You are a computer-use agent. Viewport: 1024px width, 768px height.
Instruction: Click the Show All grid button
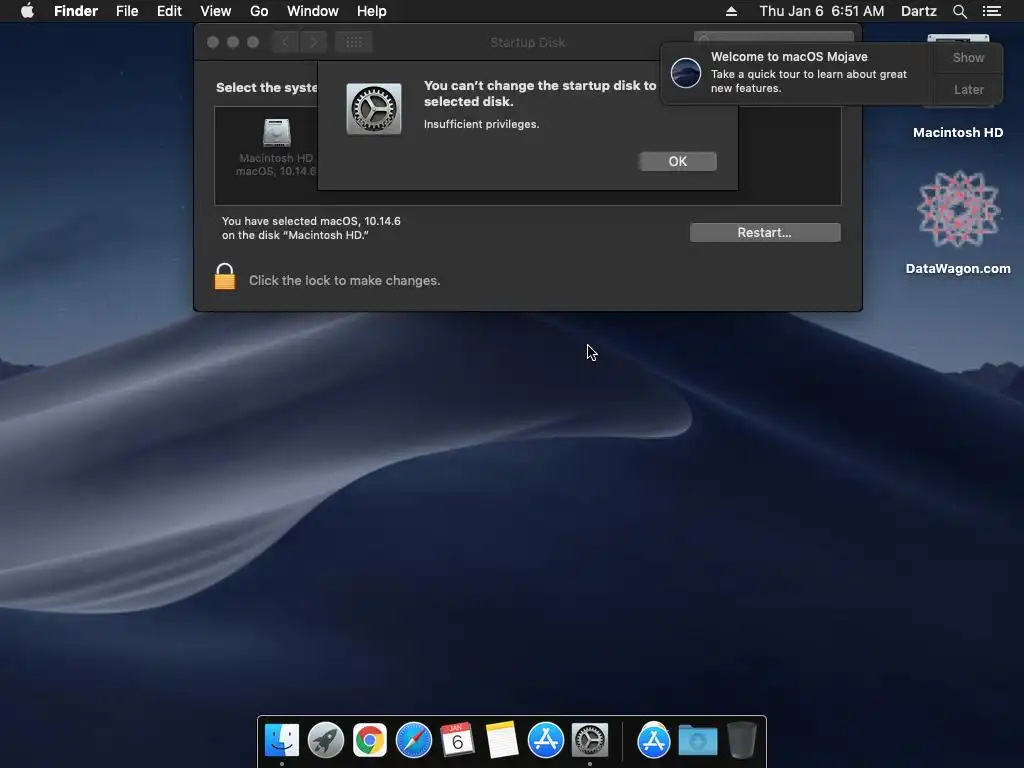[x=354, y=42]
